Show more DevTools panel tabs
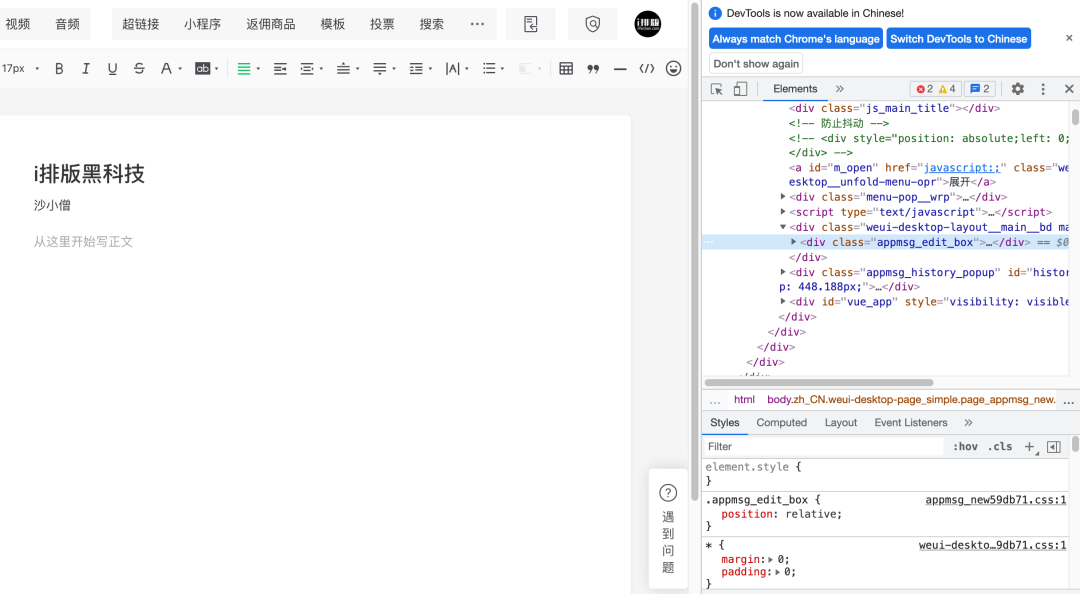1080x594 pixels. point(840,89)
